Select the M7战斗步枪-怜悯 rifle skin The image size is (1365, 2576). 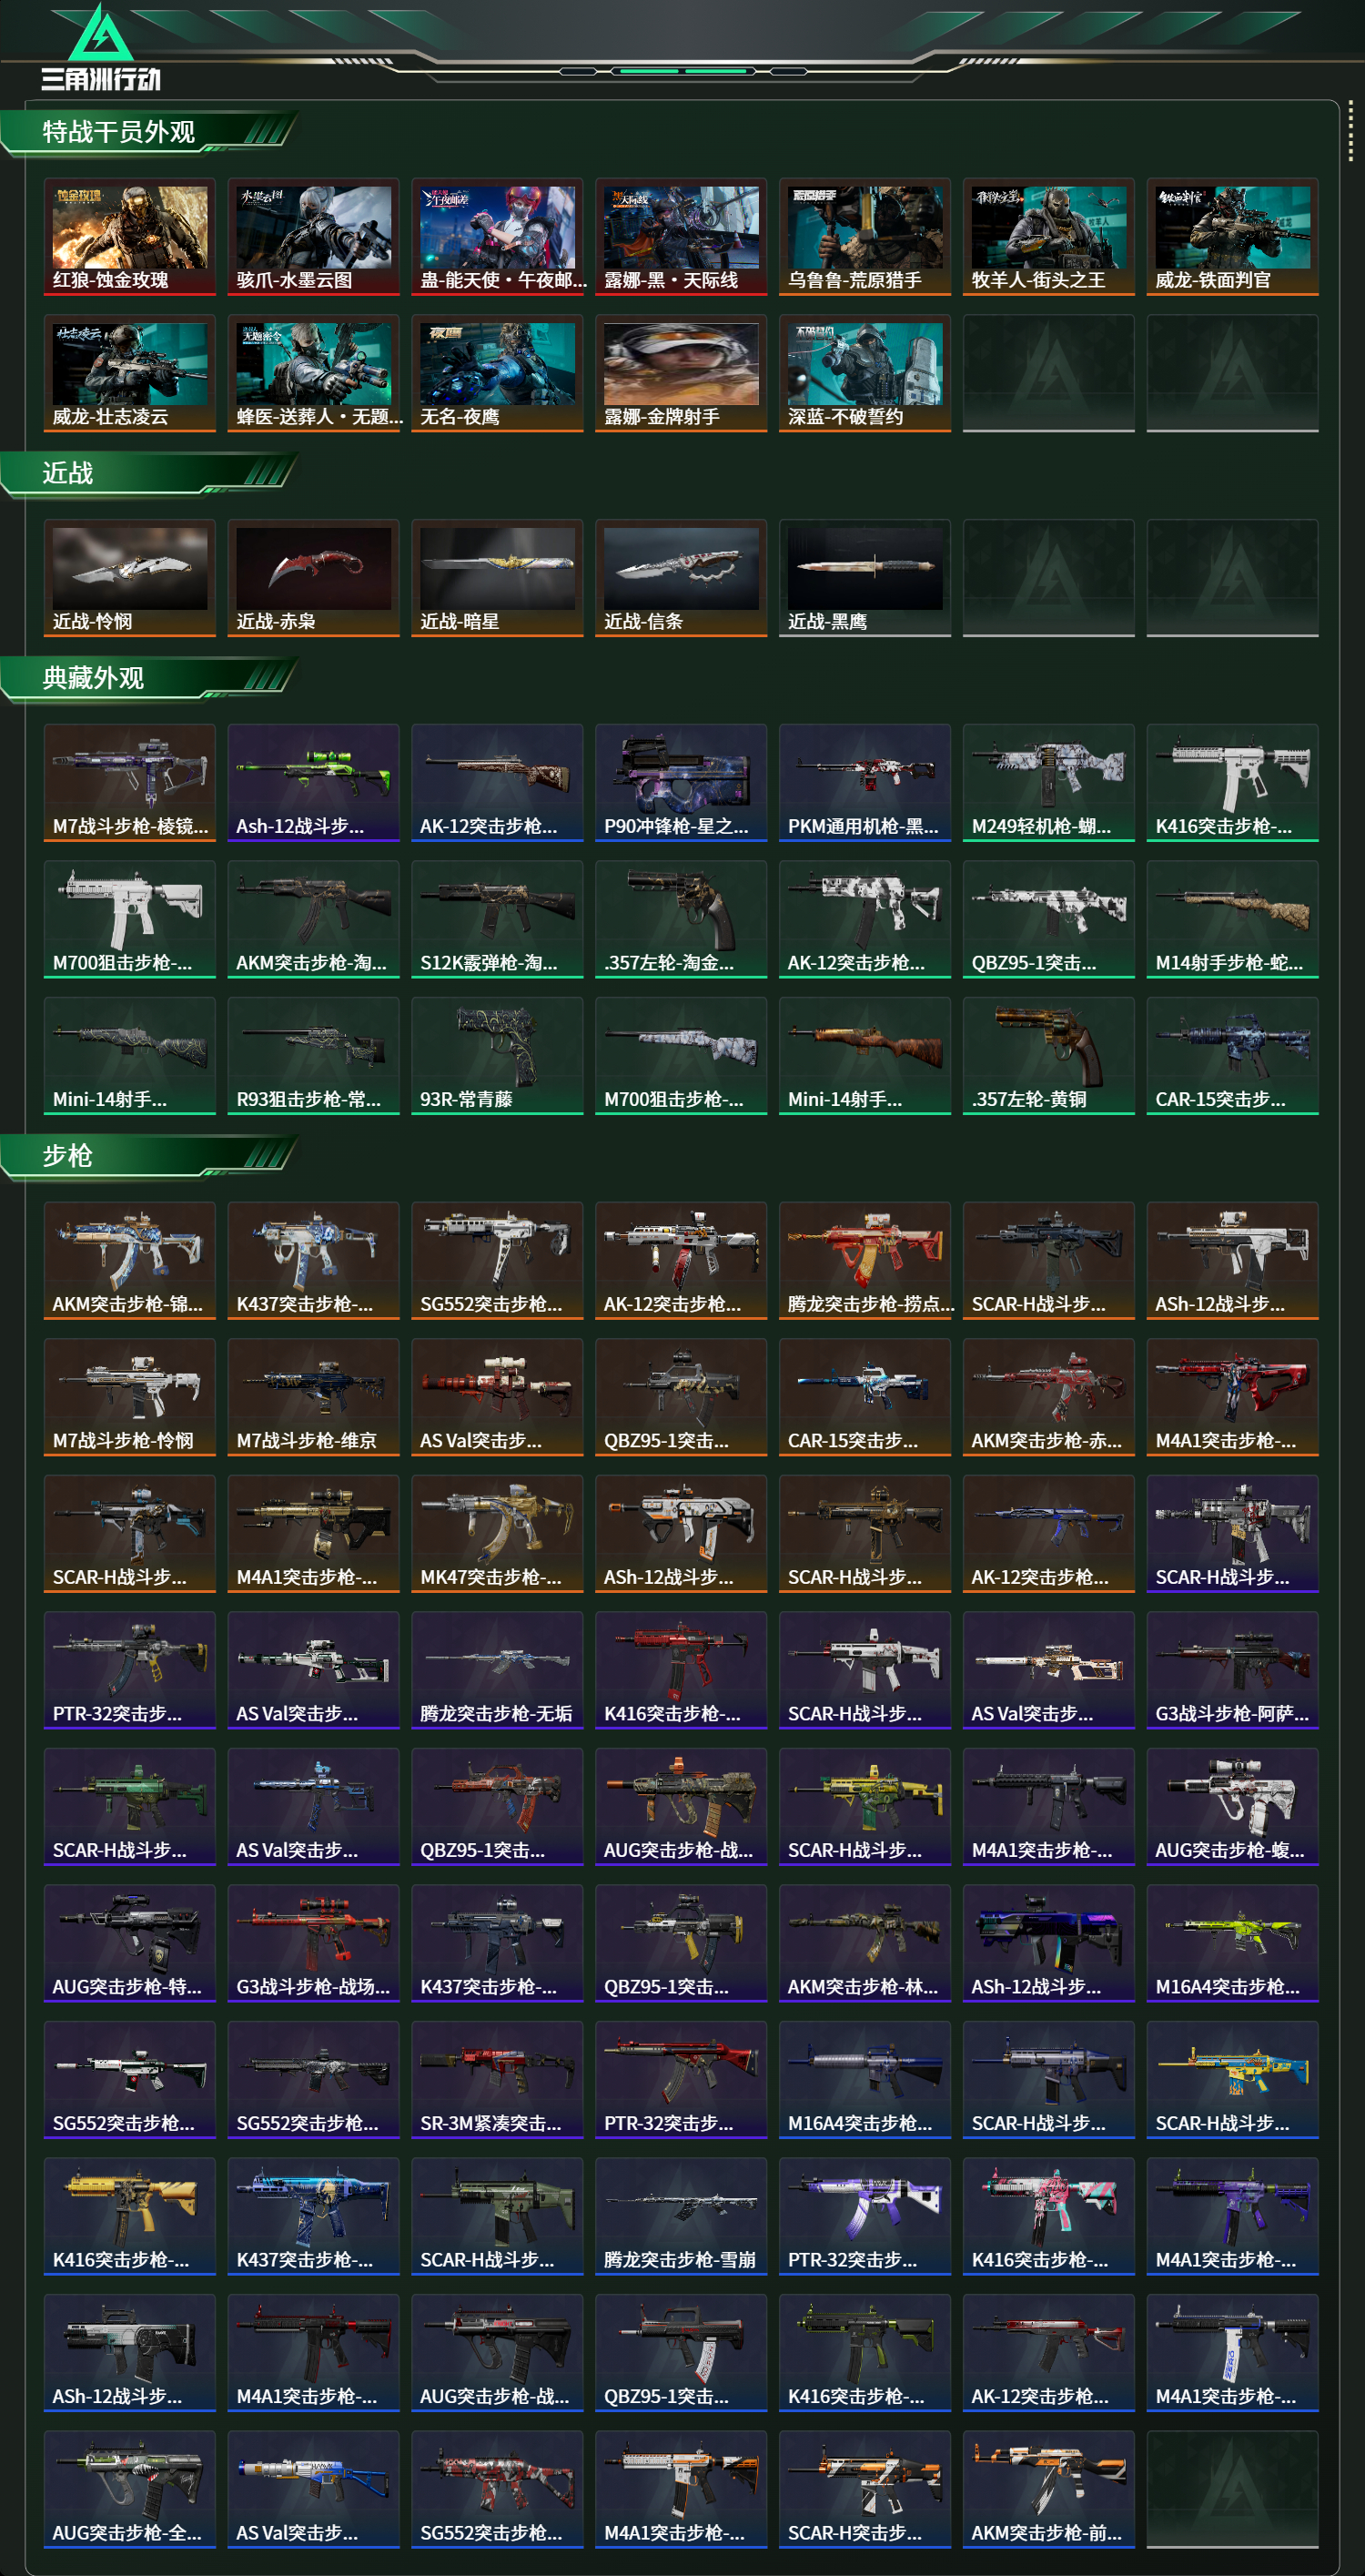130,1397
